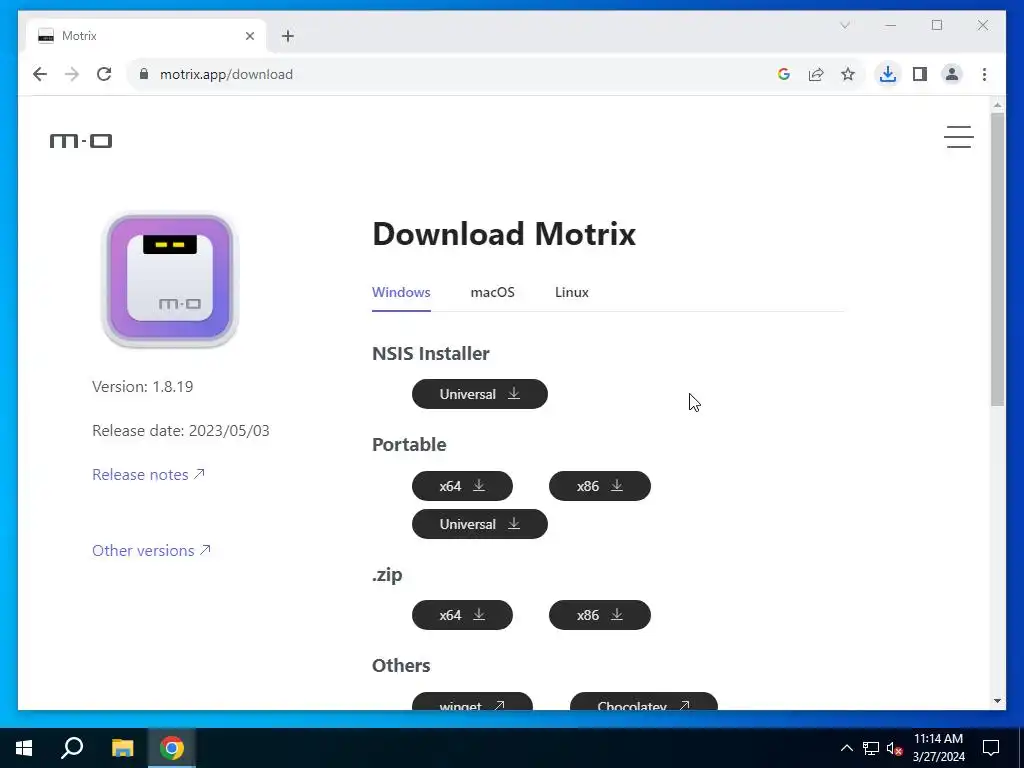Download the NSIS Installer Universal build

point(479,394)
